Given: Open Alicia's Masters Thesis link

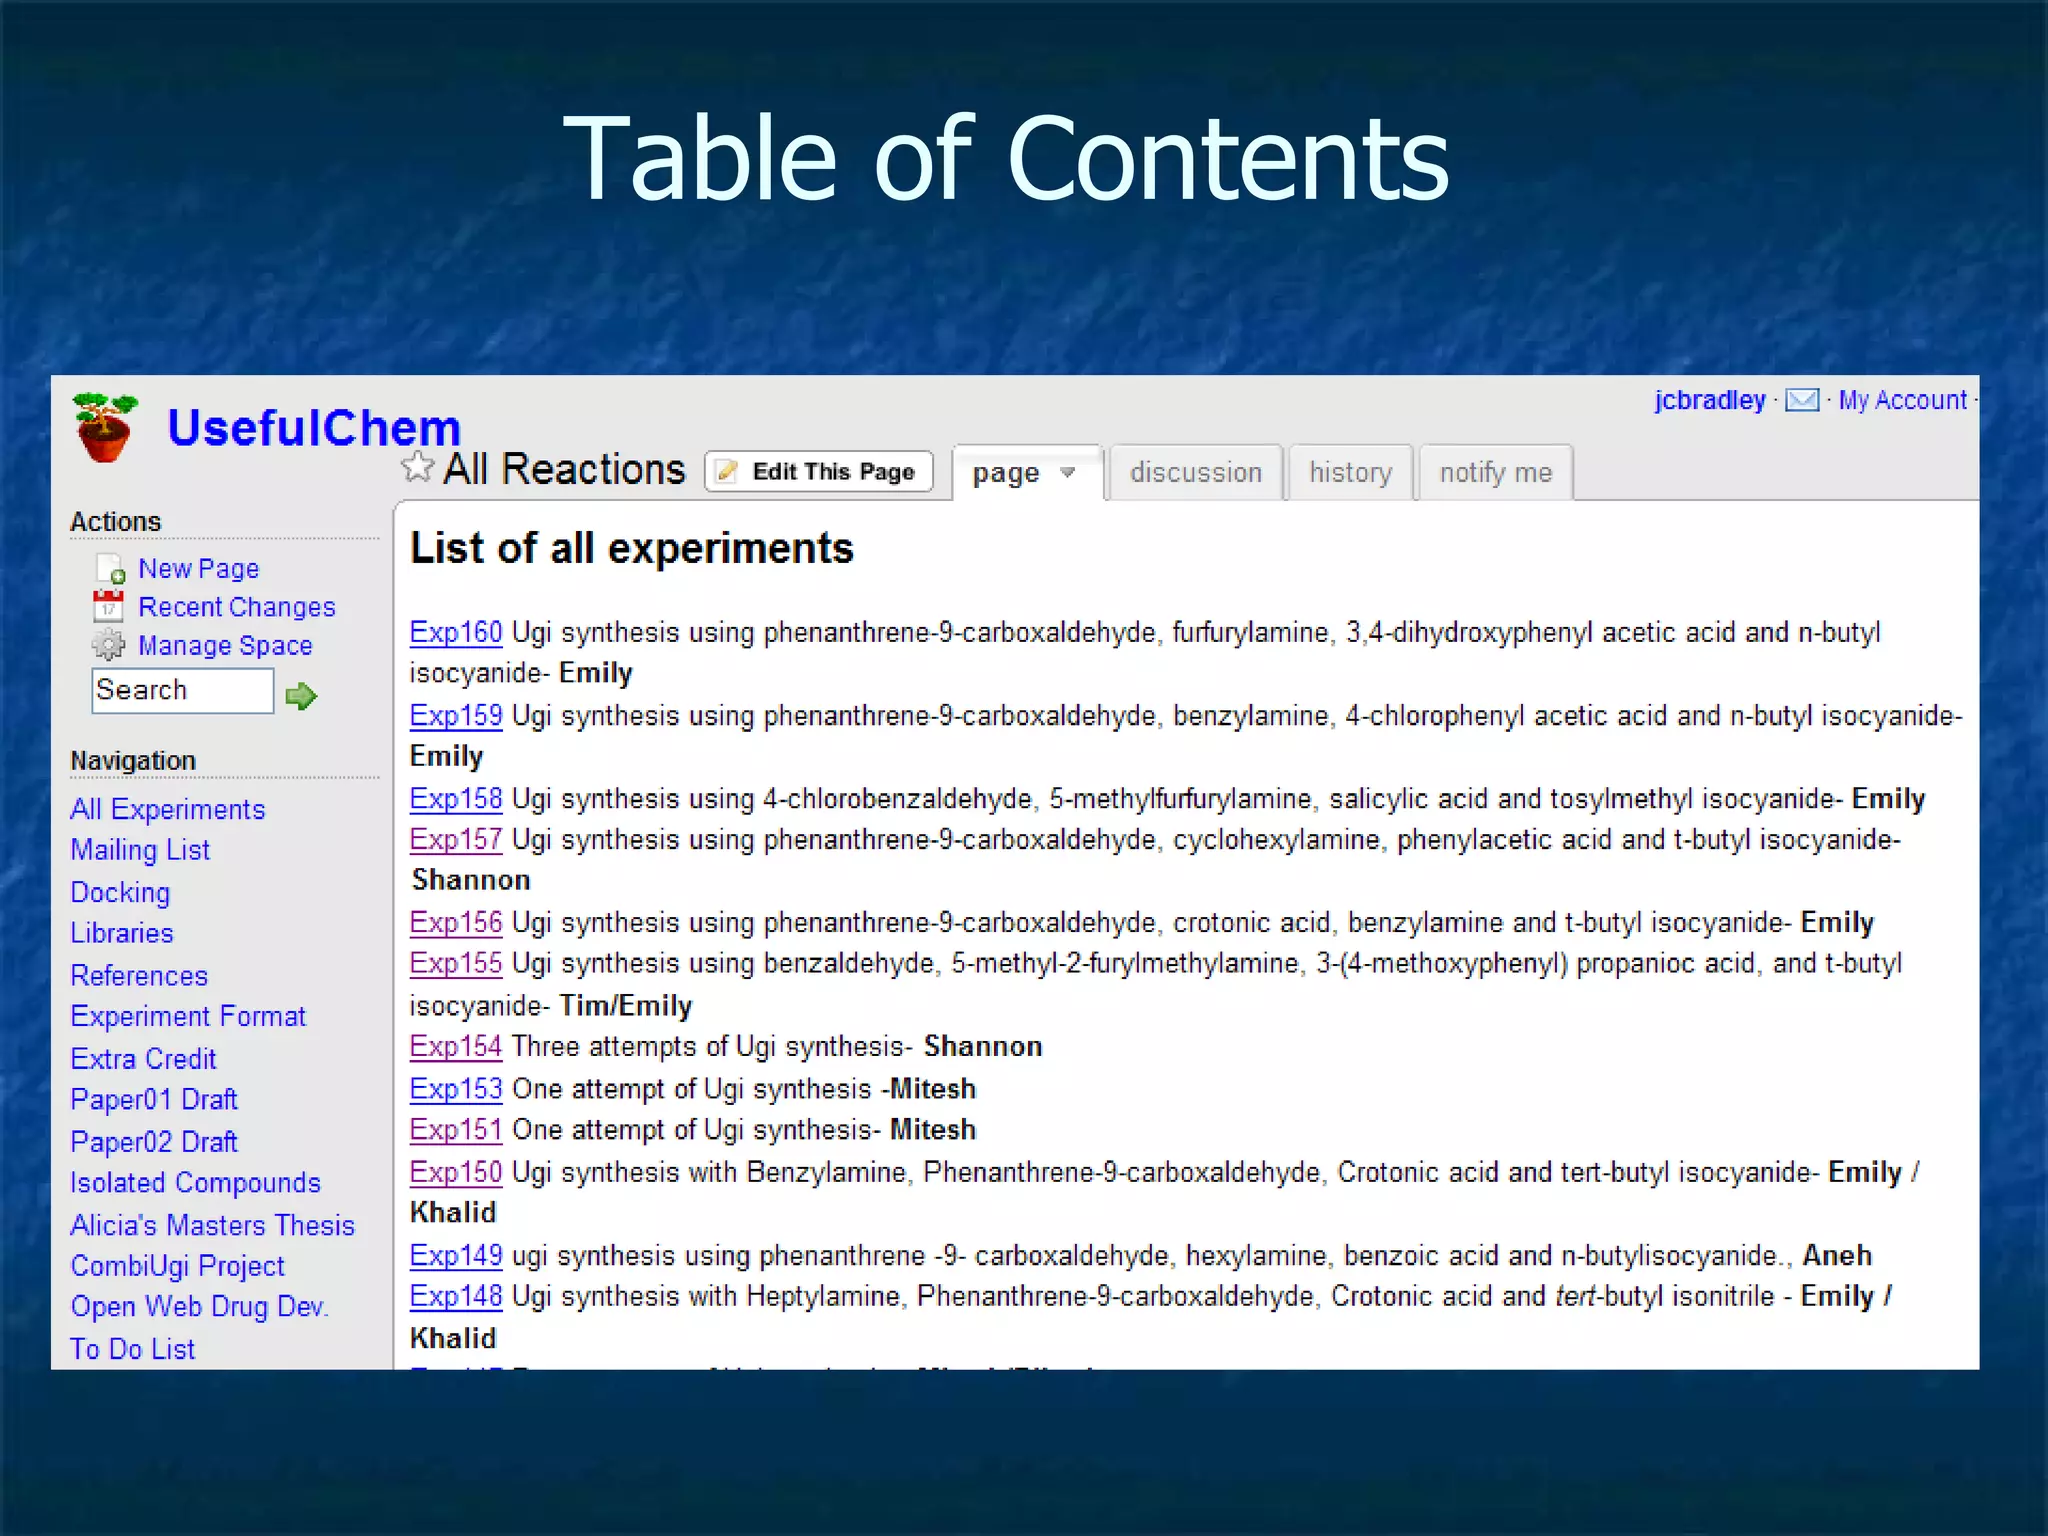Looking at the screenshot, I should 212,1224.
